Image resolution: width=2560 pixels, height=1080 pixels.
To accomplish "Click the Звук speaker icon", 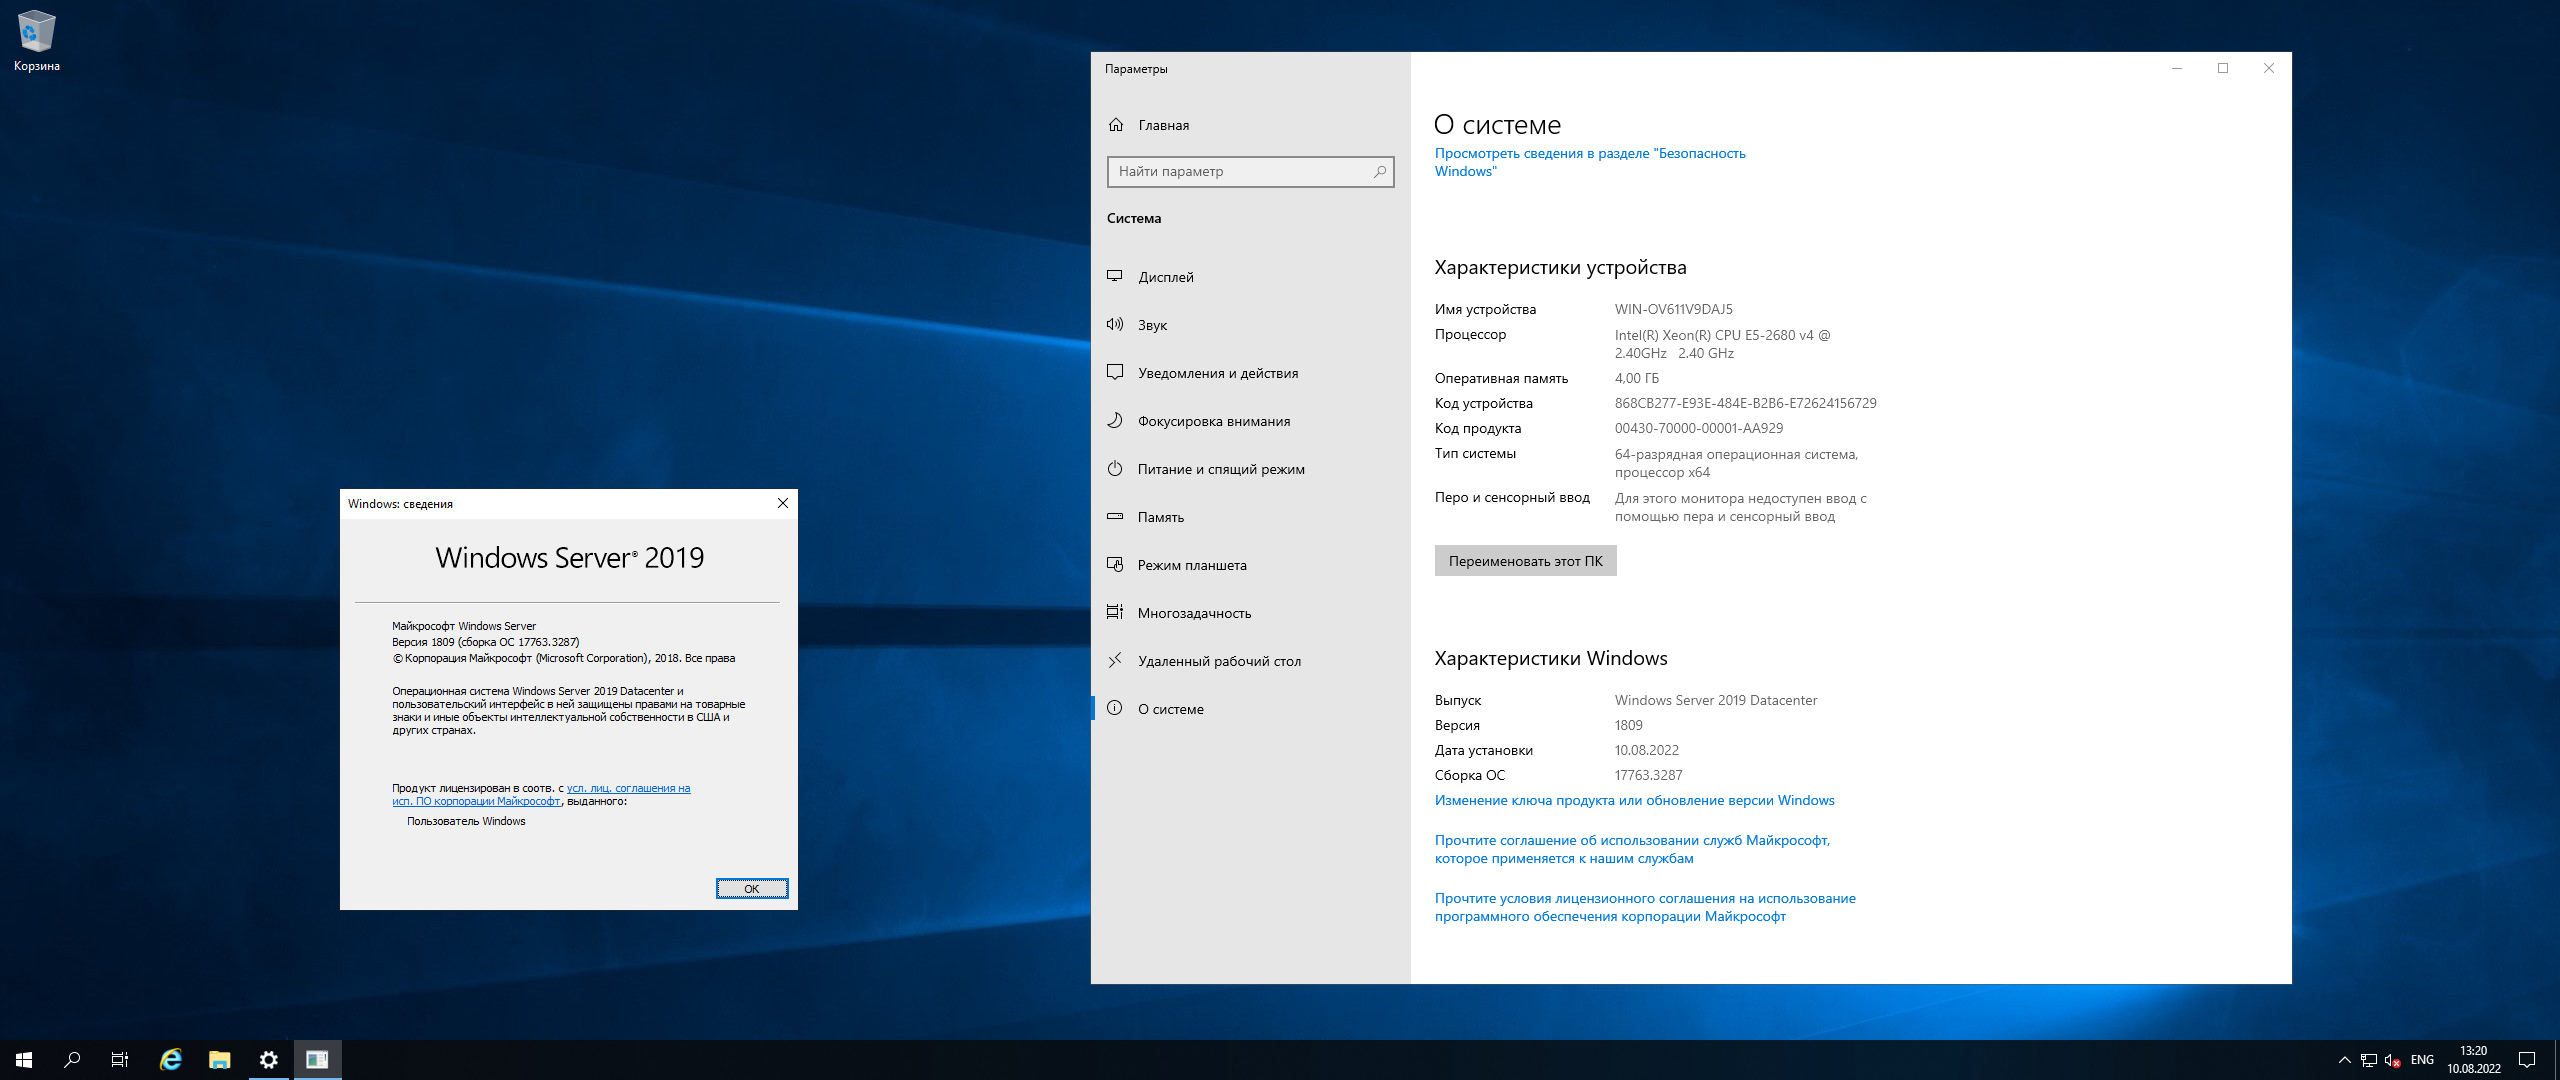I will 1115,324.
